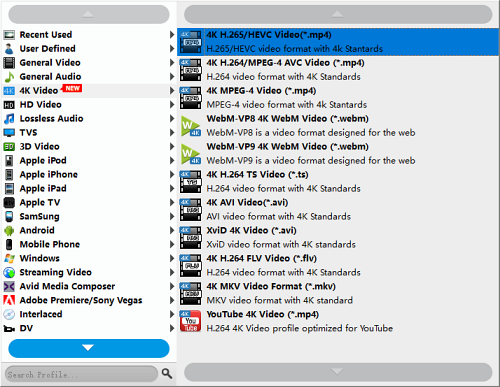Click the Mobile Phone icon
This screenshot has width=500, height=387.
(x=9, y=245)
